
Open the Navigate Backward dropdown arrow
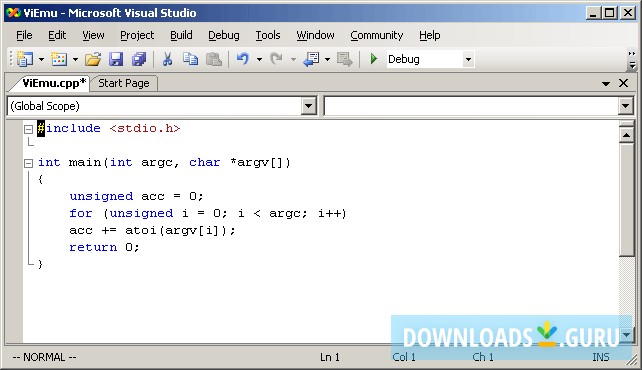pos(327,59)
